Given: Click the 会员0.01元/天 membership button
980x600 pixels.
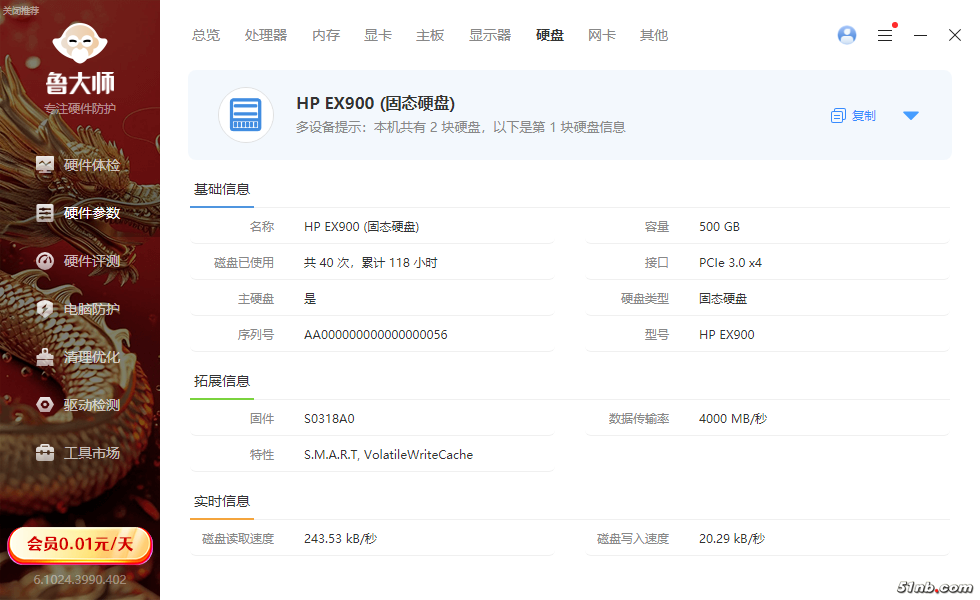Looking at the screenshot, I should [x=80, y=544].
